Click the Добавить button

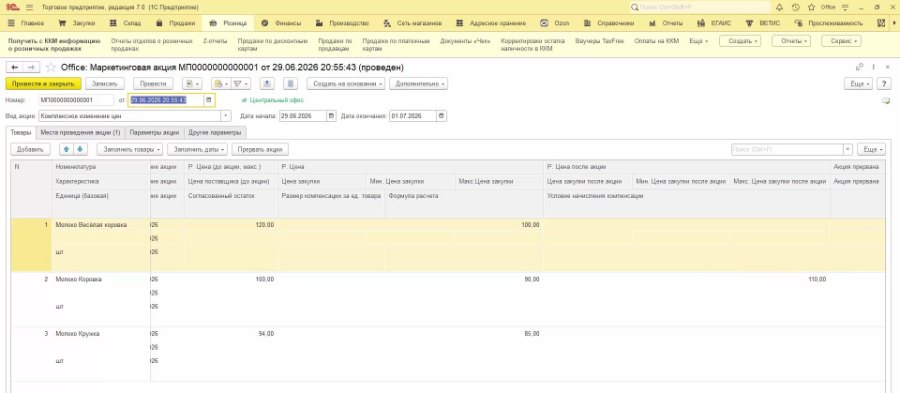click(30, 149)
